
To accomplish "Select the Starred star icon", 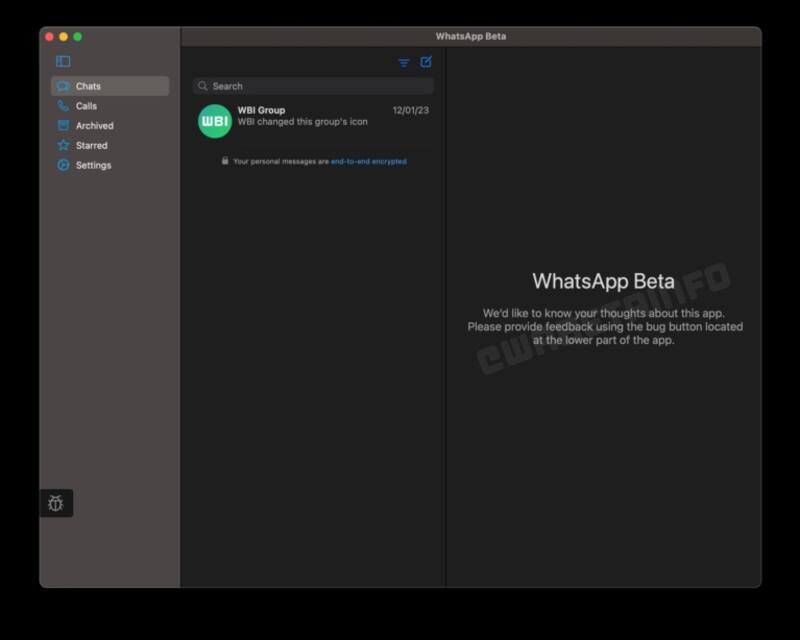I will point(63,145).
